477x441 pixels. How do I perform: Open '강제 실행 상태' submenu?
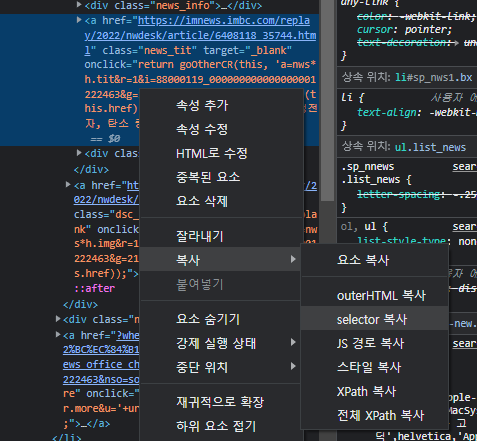pyautogui.click(x=221, y=343)
